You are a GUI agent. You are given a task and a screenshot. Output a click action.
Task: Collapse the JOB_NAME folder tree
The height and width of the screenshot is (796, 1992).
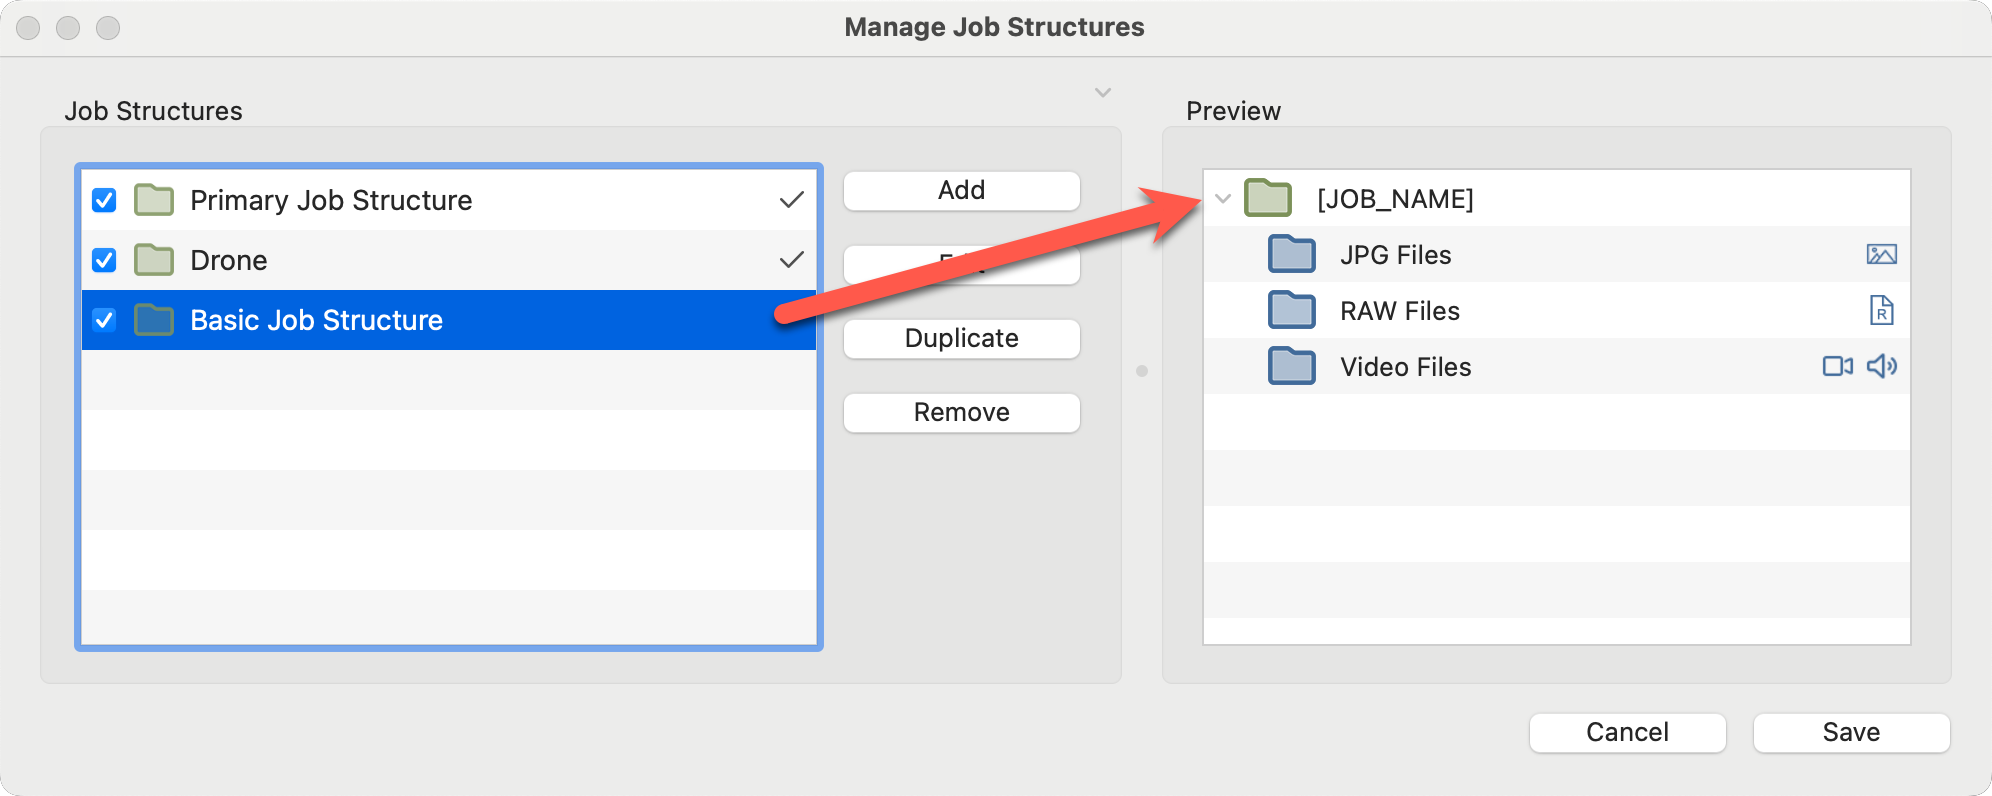pyautogui.click(x=1223, y=199)
